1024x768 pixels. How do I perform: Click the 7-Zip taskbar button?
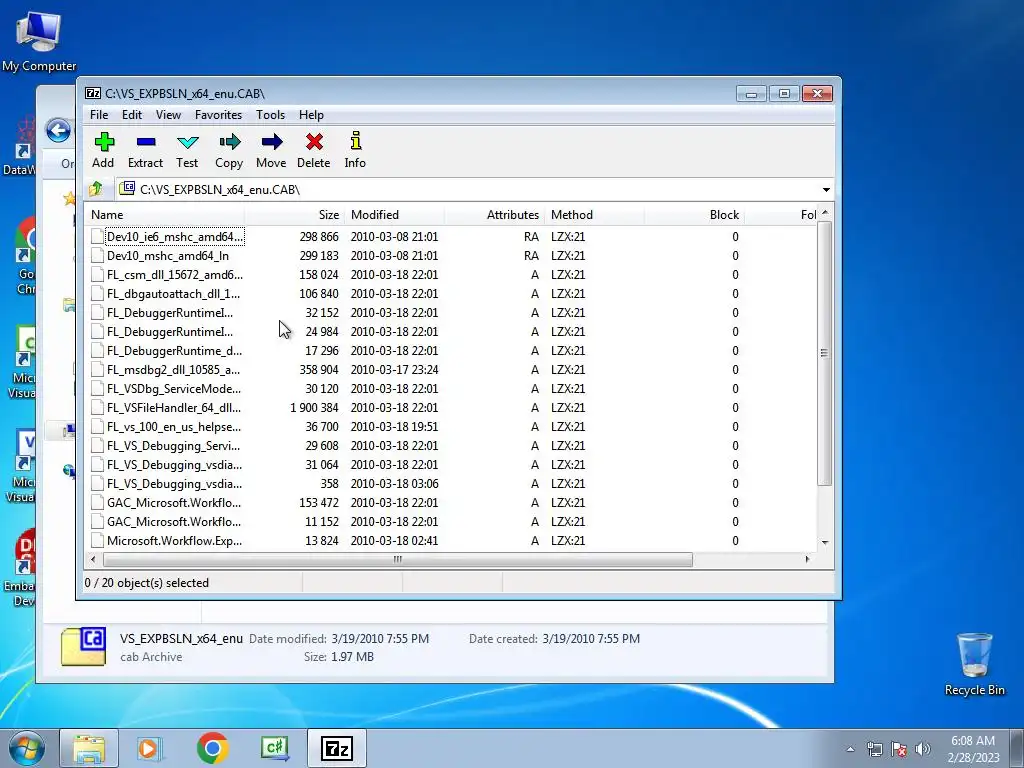[x=337, y=748]
